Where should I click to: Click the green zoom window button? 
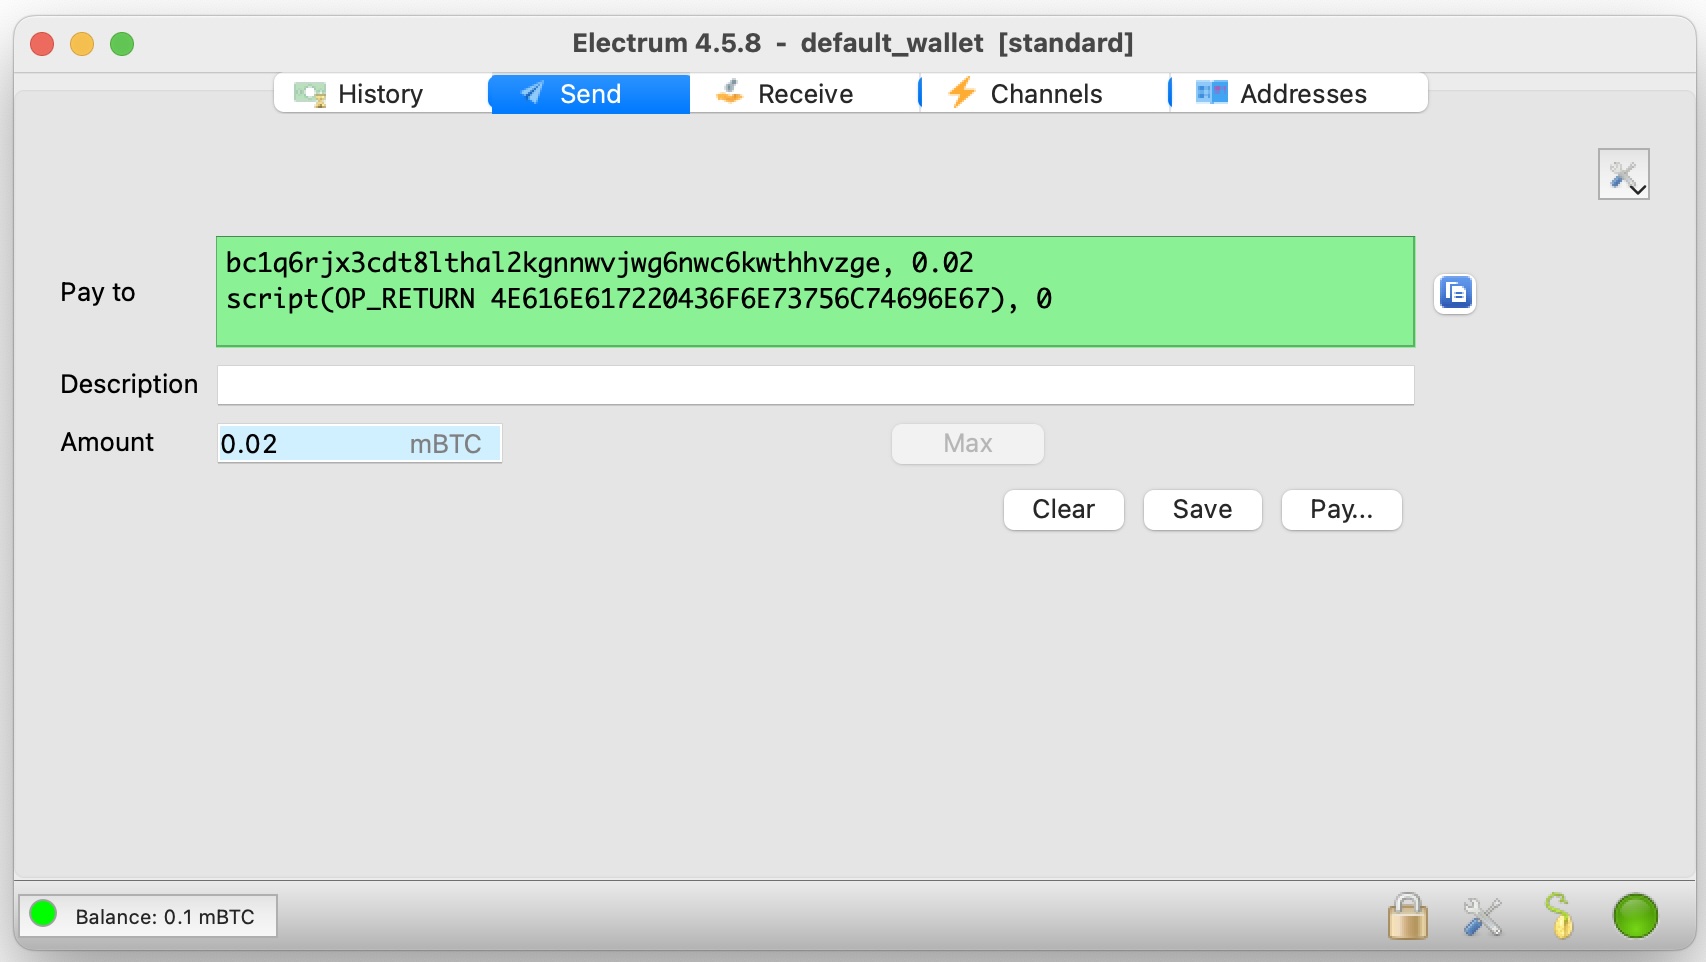tap(122, 44)
